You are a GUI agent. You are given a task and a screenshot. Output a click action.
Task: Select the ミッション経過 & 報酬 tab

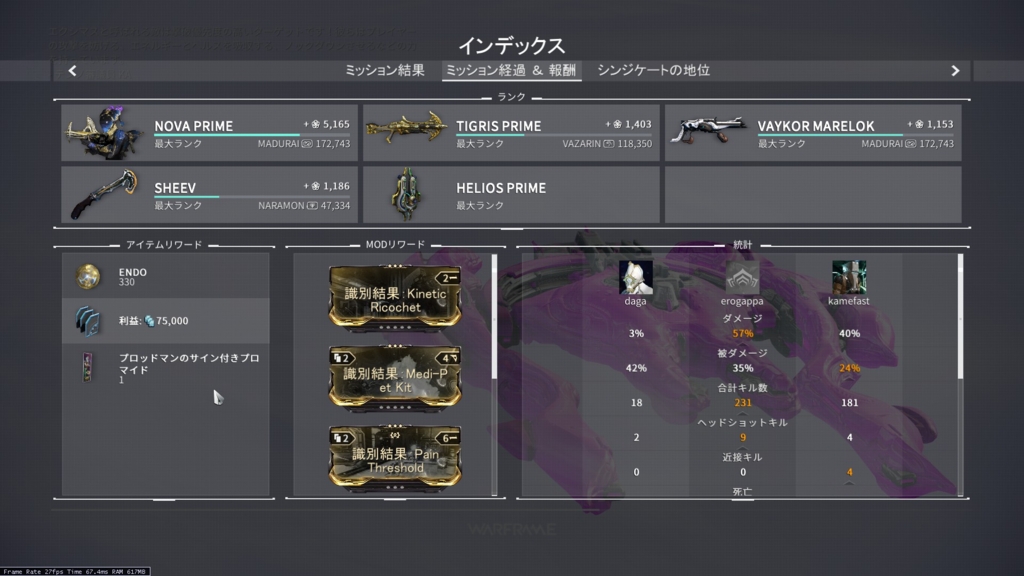pyautogui.click(x=511, y=71)
